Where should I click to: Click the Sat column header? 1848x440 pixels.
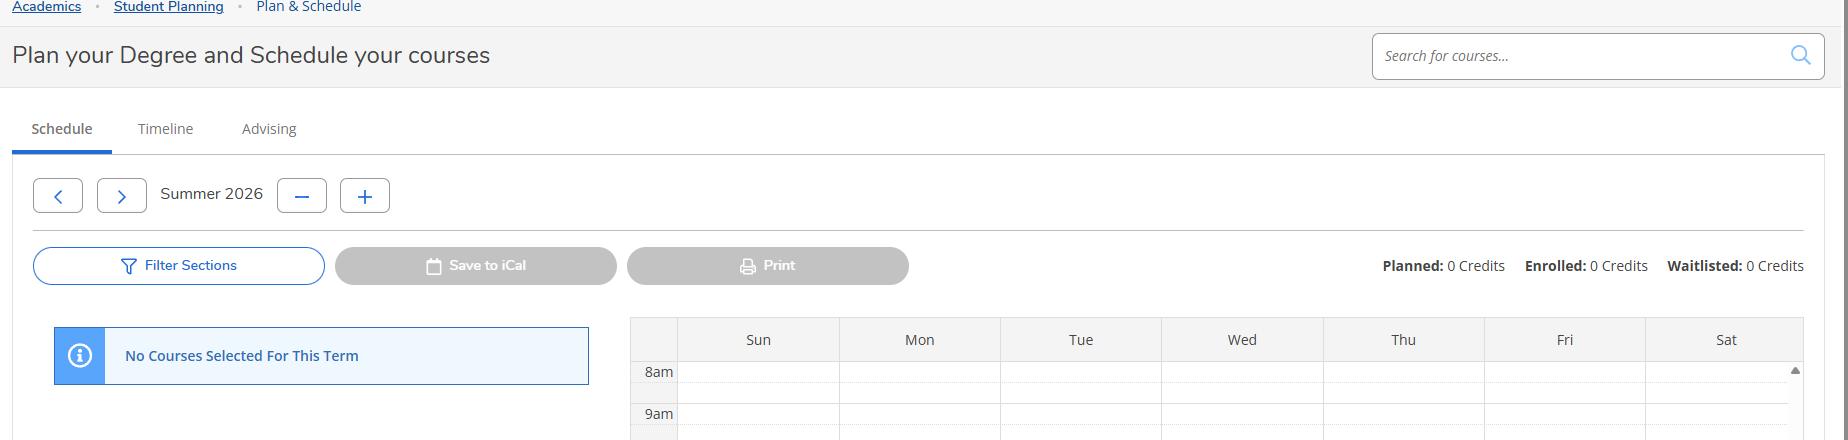point(1726,340)
